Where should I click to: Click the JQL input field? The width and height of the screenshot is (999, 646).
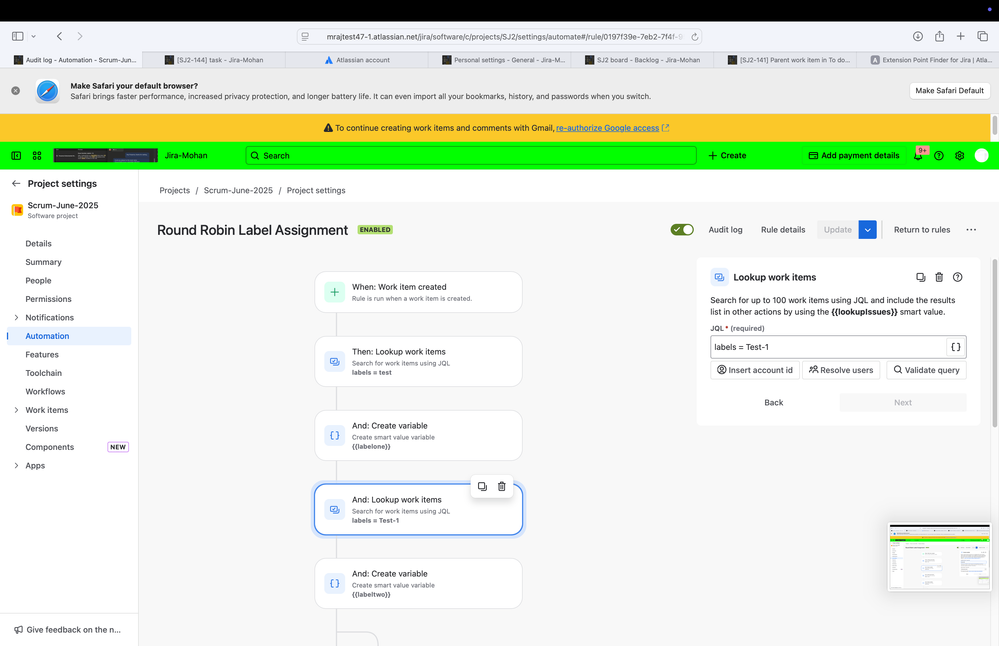coord(827,347)
